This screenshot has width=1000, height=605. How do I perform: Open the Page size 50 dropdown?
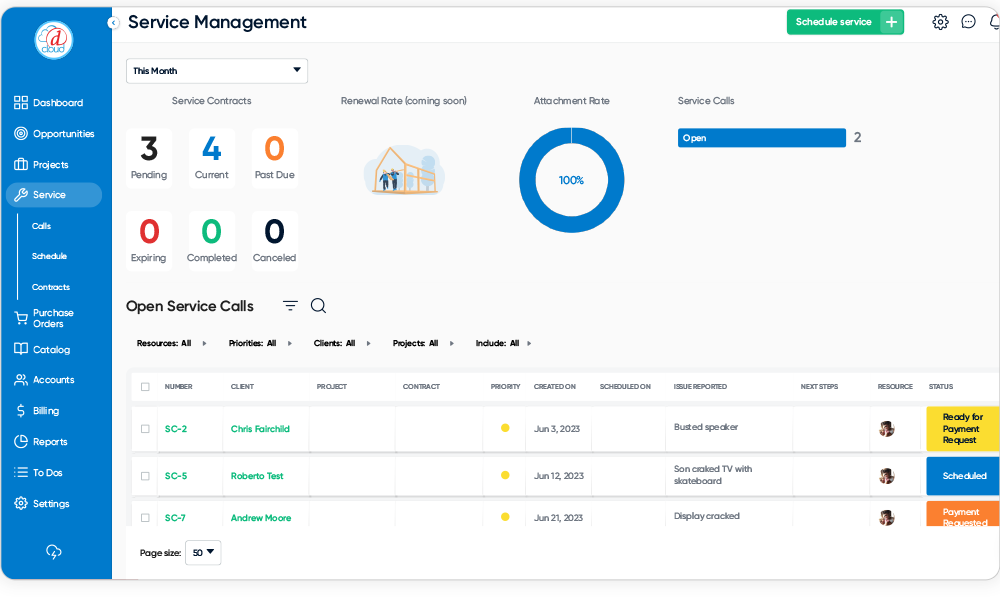[203, 553]
